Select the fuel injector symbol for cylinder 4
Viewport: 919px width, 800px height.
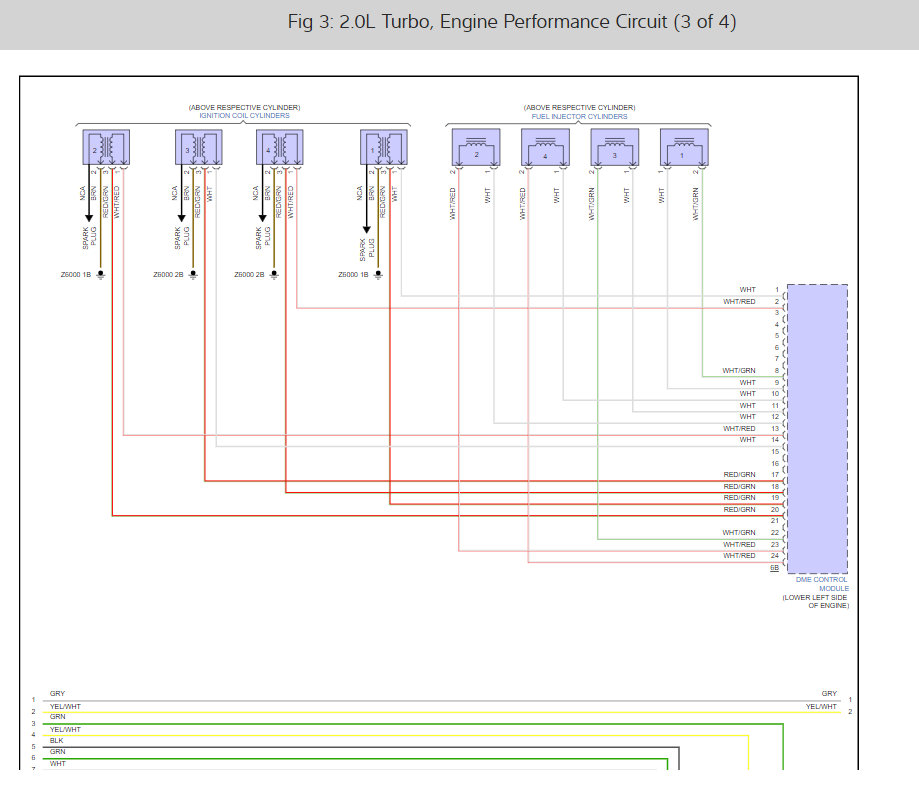tap(545, 147)
